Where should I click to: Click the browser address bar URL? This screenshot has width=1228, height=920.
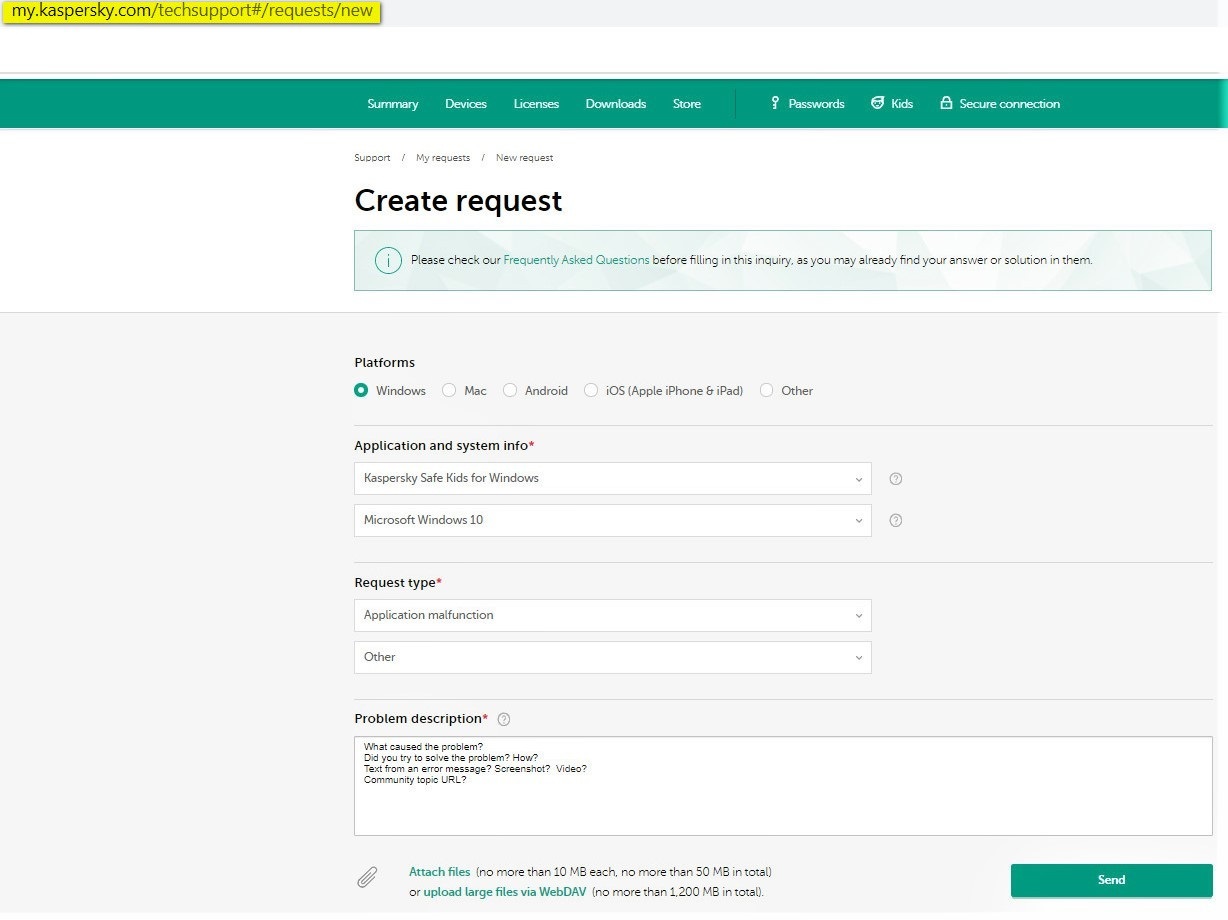(192, 12)
